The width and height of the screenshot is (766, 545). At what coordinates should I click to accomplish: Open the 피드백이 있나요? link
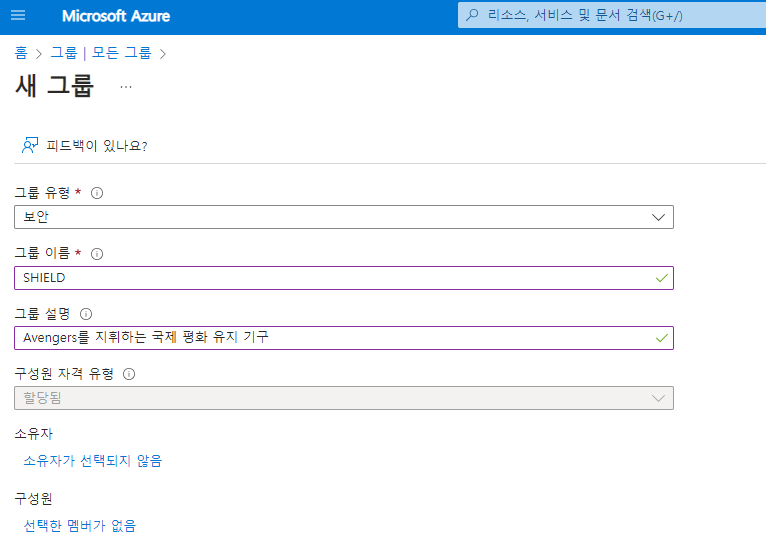[x=97, y=146]
